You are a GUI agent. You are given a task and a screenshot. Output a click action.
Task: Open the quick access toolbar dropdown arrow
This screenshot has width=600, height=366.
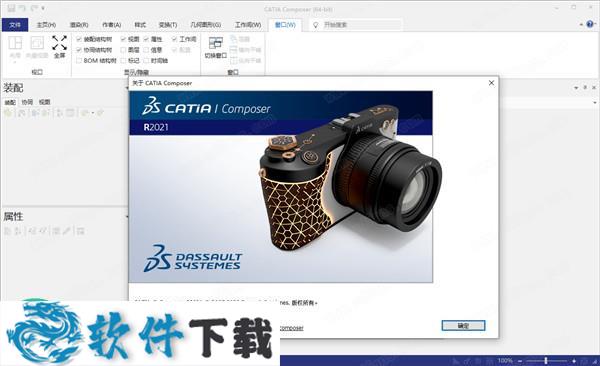tap(43, 8)
